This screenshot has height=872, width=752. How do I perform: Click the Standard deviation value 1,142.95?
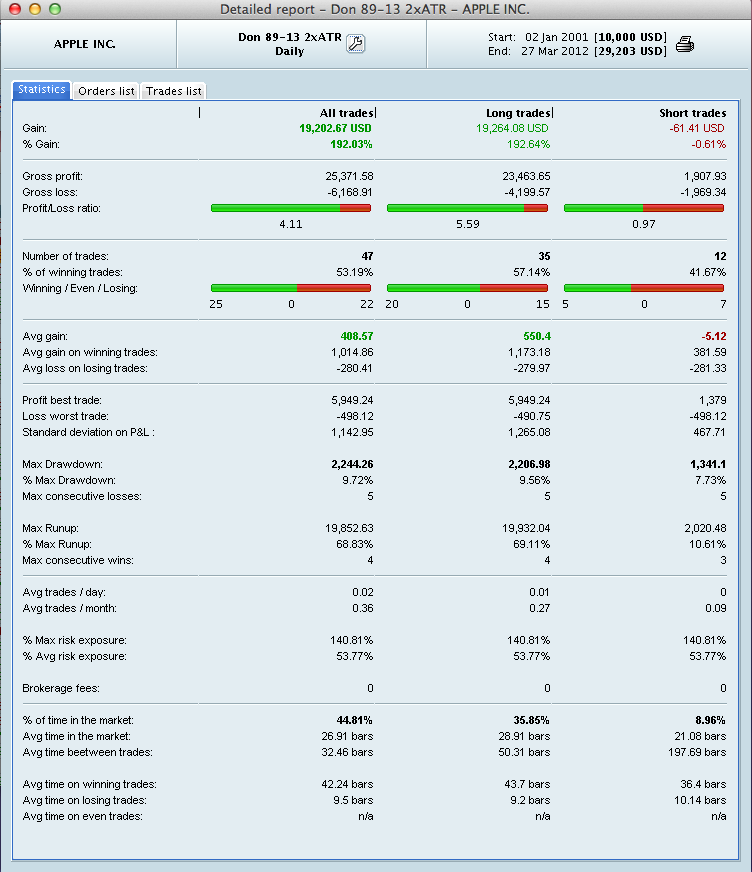click(x=352, y=433)
